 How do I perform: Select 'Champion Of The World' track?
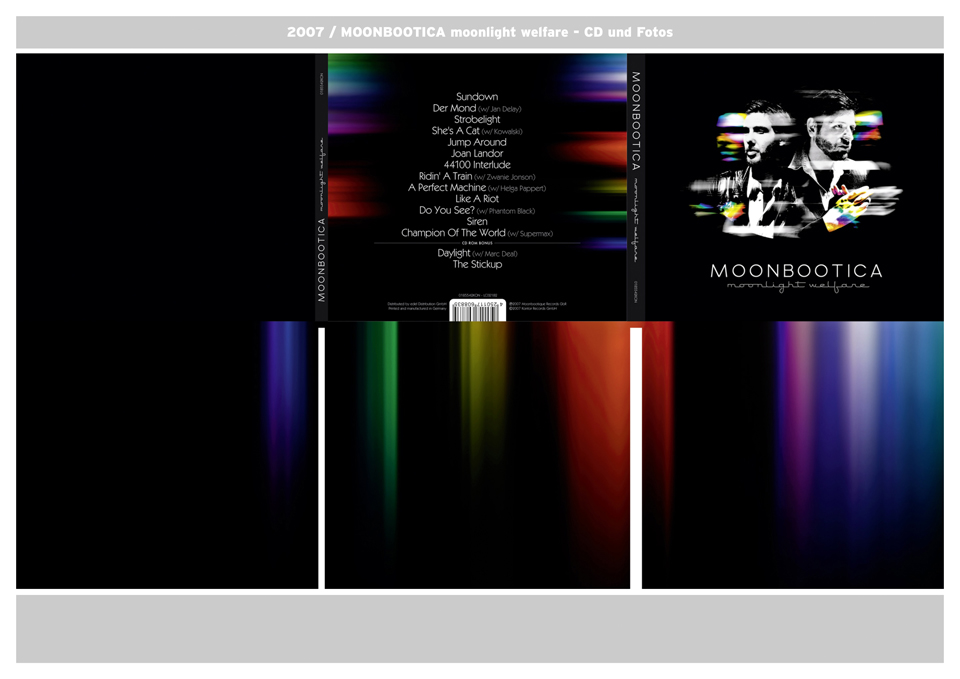pyautogui.click(x=453, y=233)
